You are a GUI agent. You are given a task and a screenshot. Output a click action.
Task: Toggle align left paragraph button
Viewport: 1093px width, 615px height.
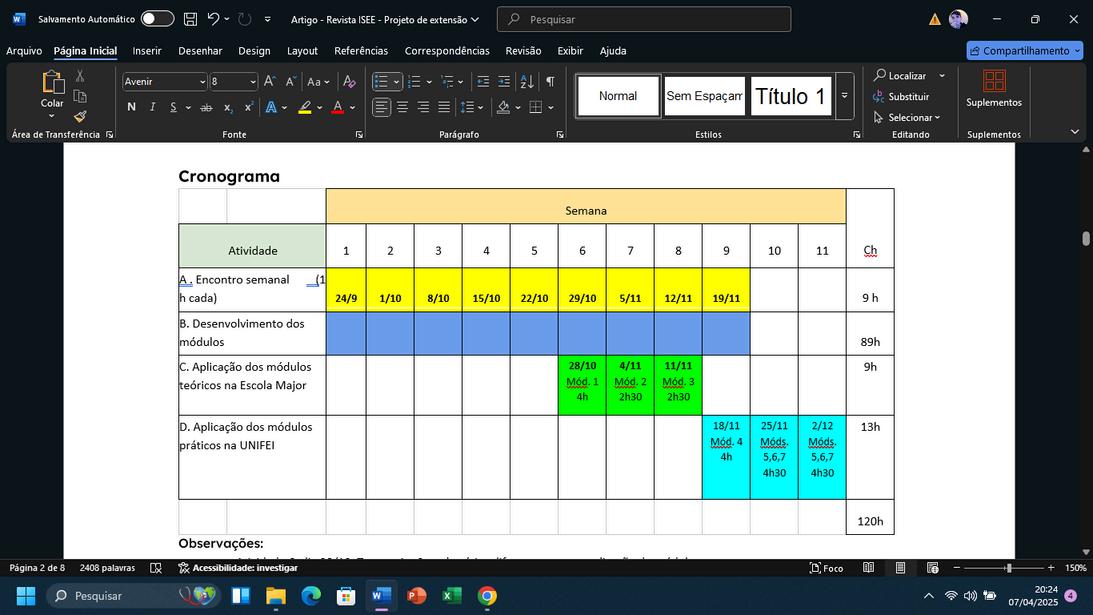point(381,107)
